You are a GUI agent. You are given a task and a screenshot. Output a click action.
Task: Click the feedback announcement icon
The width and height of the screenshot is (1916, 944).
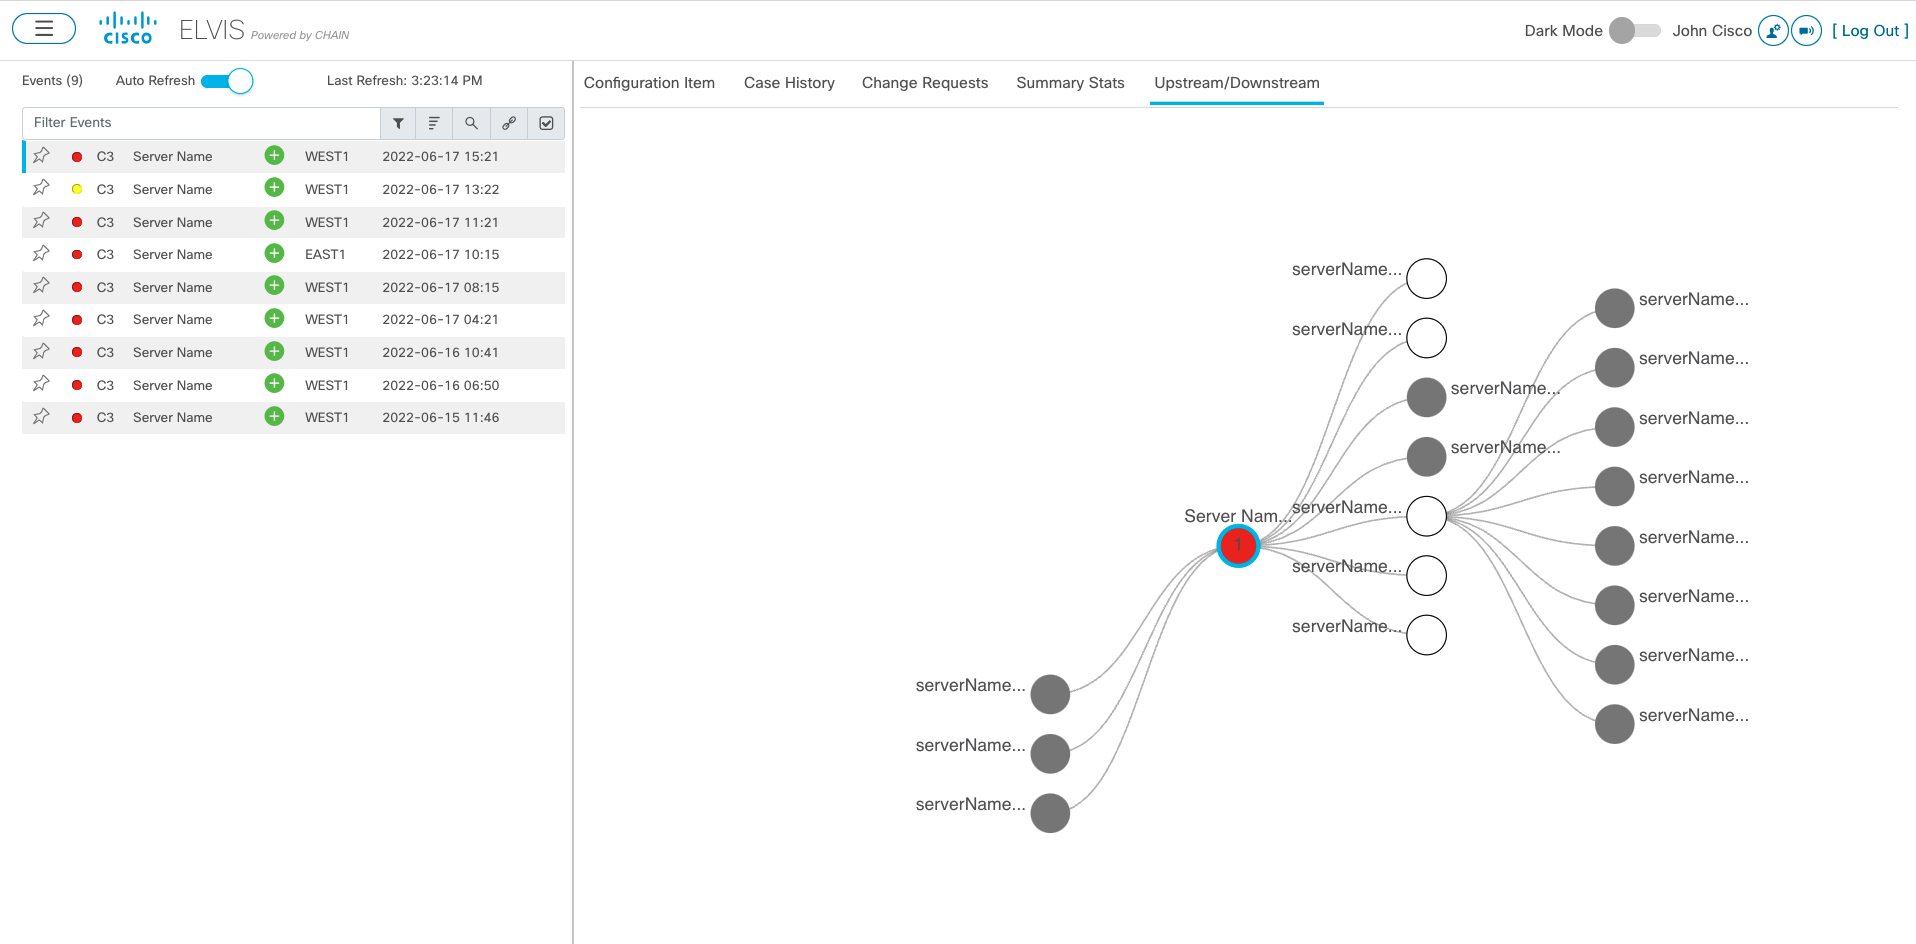pyautogui.click(x=1806, y=31)
